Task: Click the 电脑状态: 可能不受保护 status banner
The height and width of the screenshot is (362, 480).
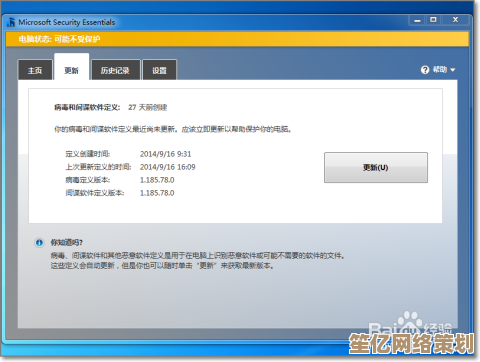Action: (x=237, y=39)
